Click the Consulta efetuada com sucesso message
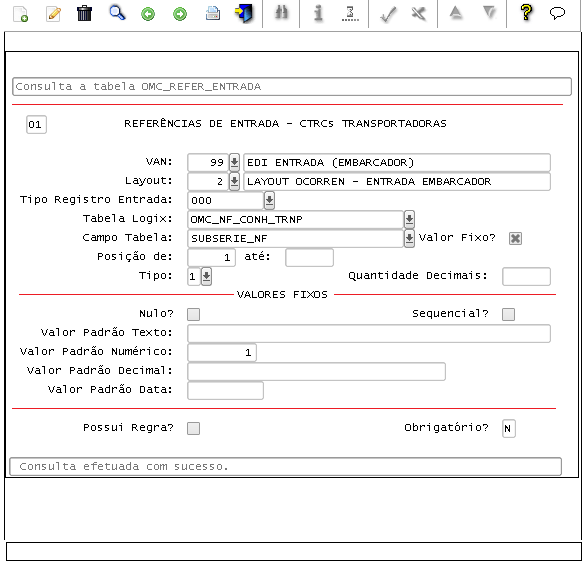 point(285,466)
